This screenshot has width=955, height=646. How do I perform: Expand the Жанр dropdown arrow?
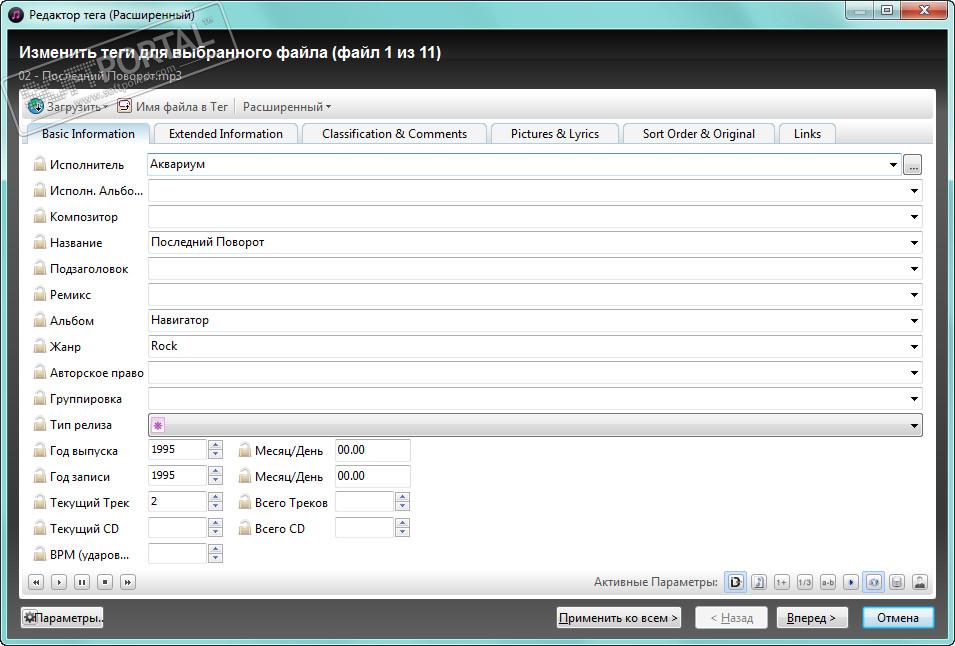tap(914, 346)
